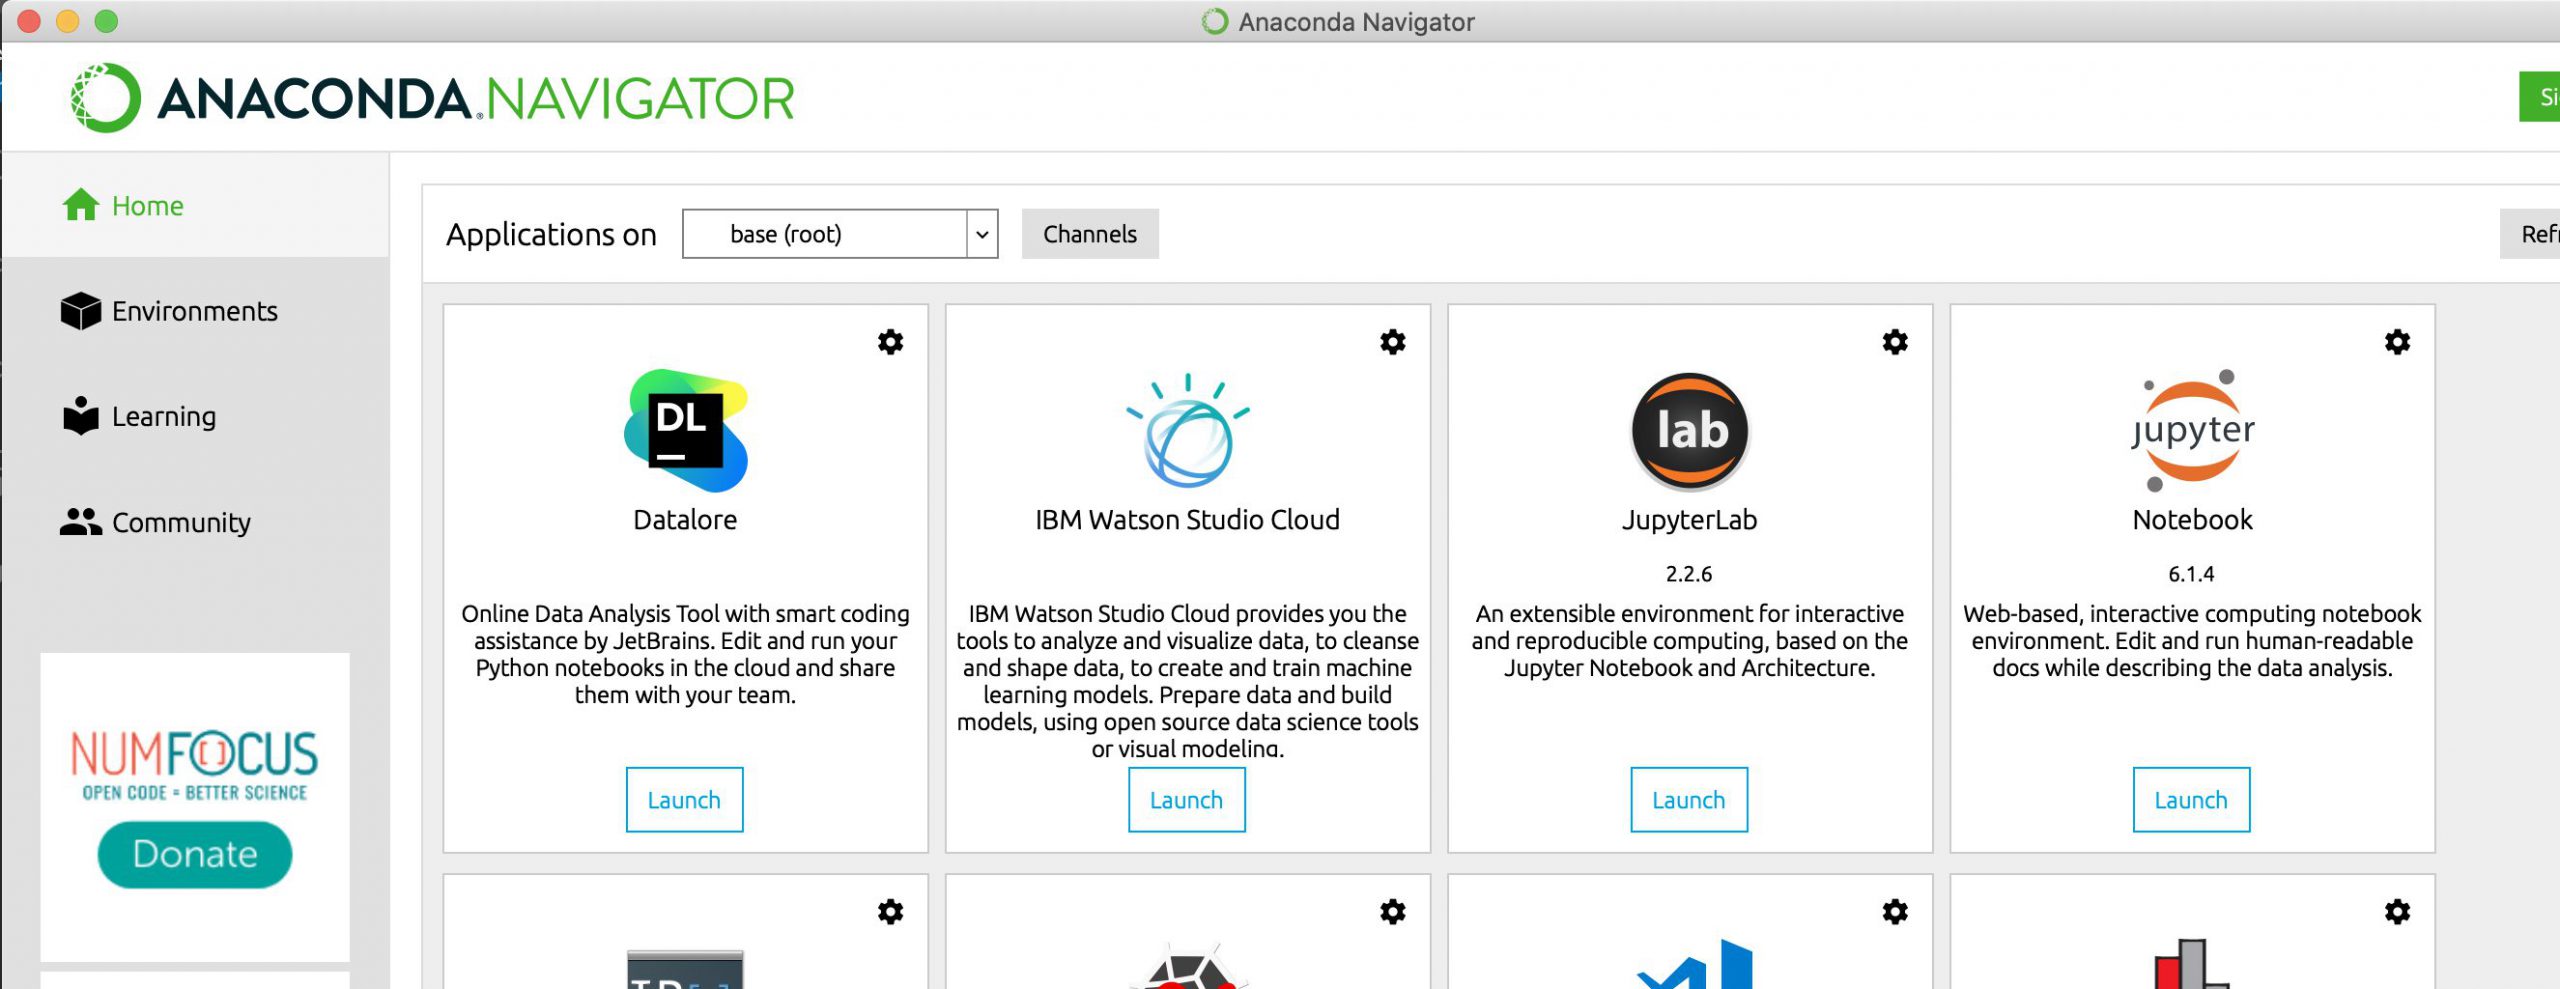Launch JupyterLab

[x=1688, y=799]
